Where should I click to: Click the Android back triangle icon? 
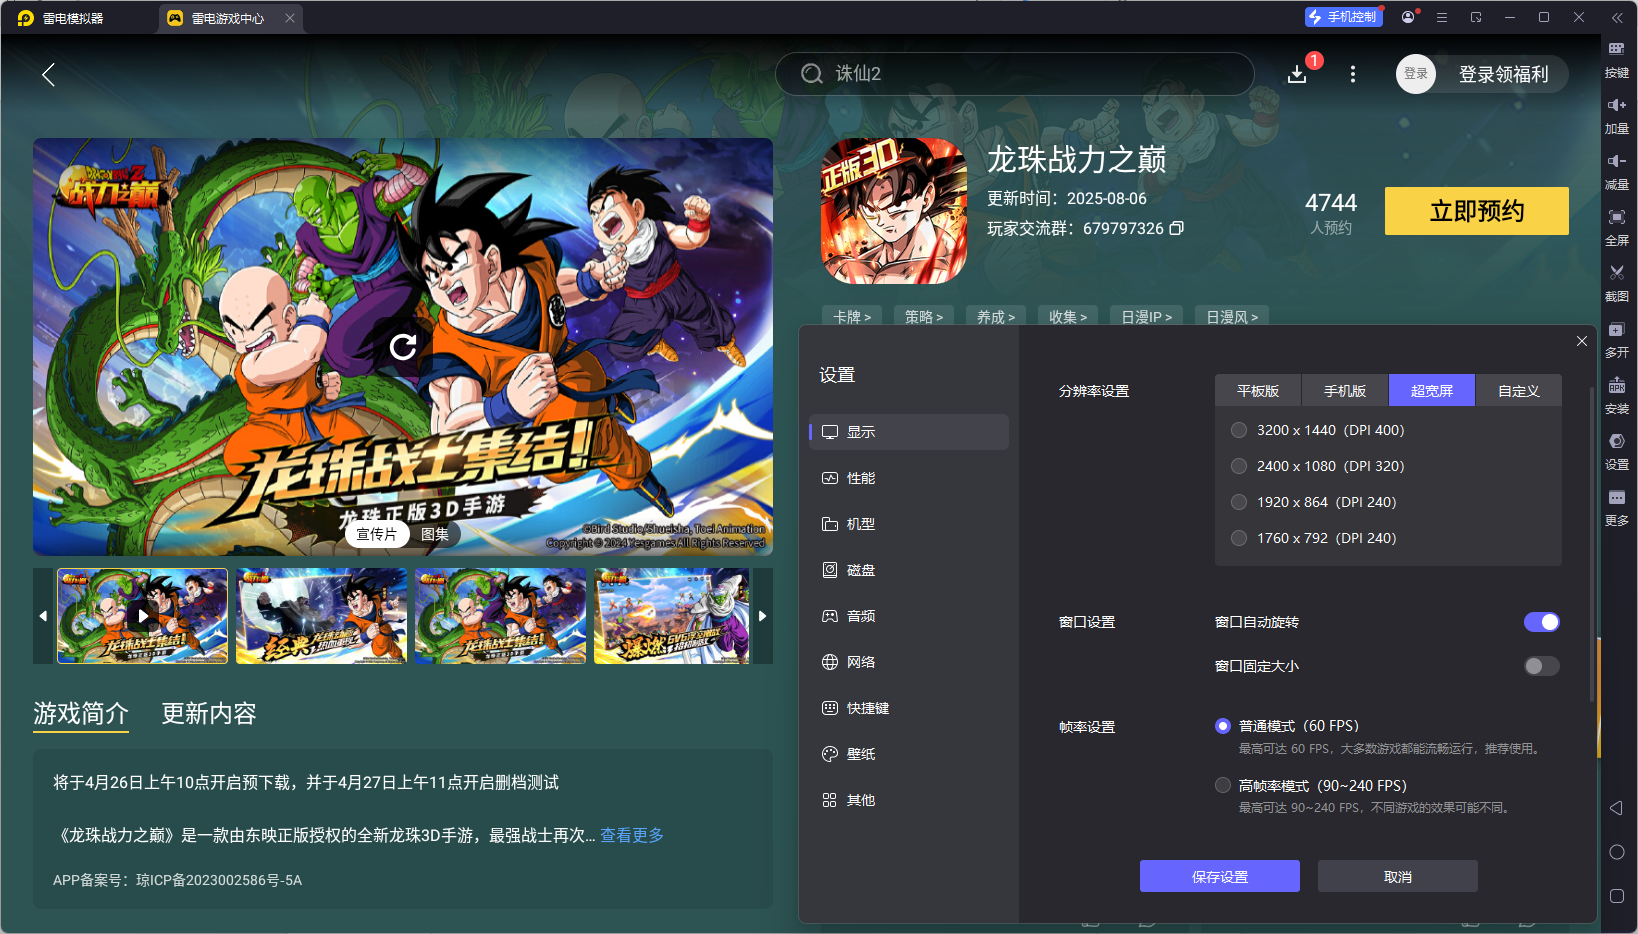click(x=1616, y=808)
